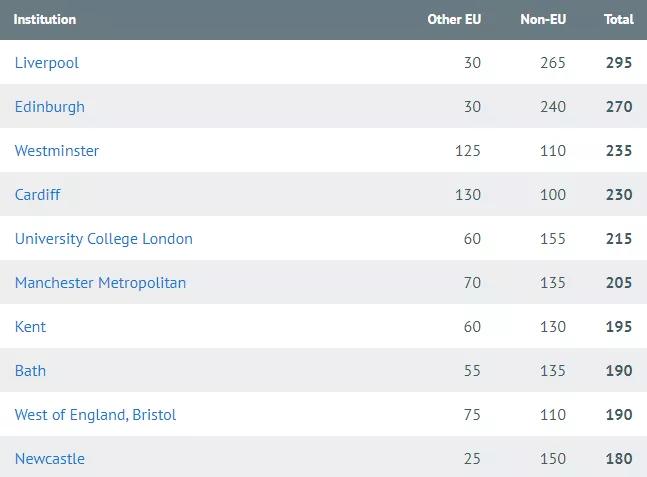Click Cardiff's Other EU value 130
The image size is (647, 477).
[x=468, y=195]
